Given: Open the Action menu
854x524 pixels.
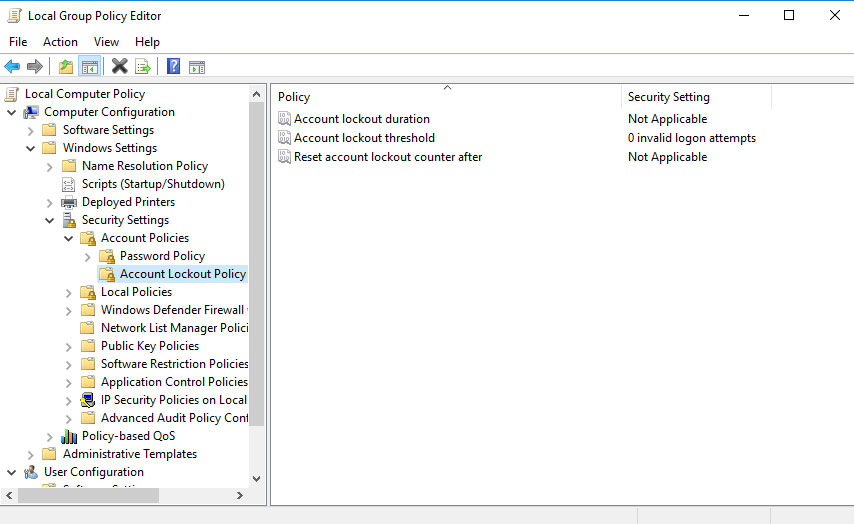Looking at the screenshot, I should coord(60,42).
